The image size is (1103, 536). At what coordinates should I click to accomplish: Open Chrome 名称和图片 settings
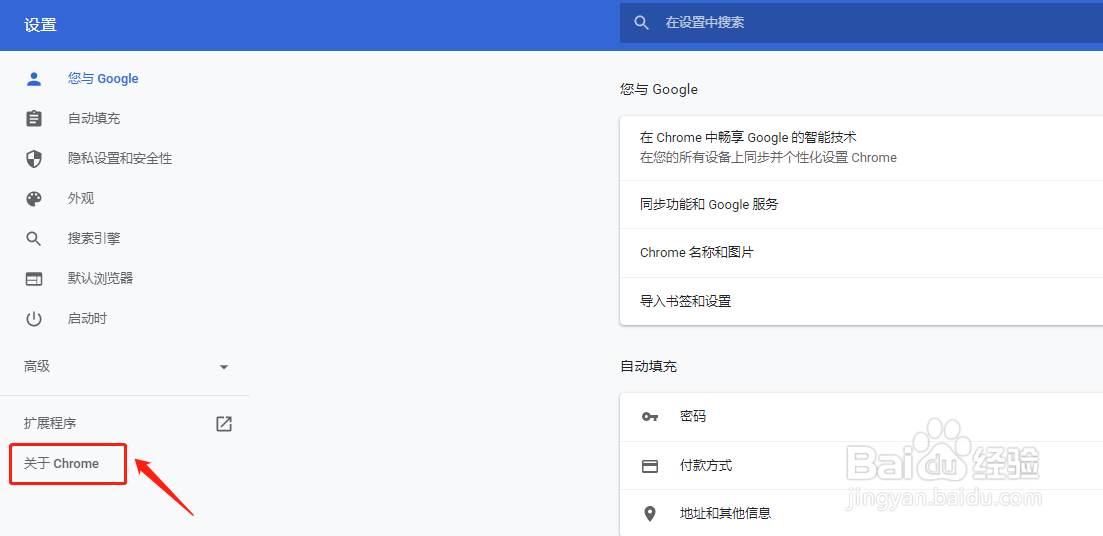[x=697, y=253]
